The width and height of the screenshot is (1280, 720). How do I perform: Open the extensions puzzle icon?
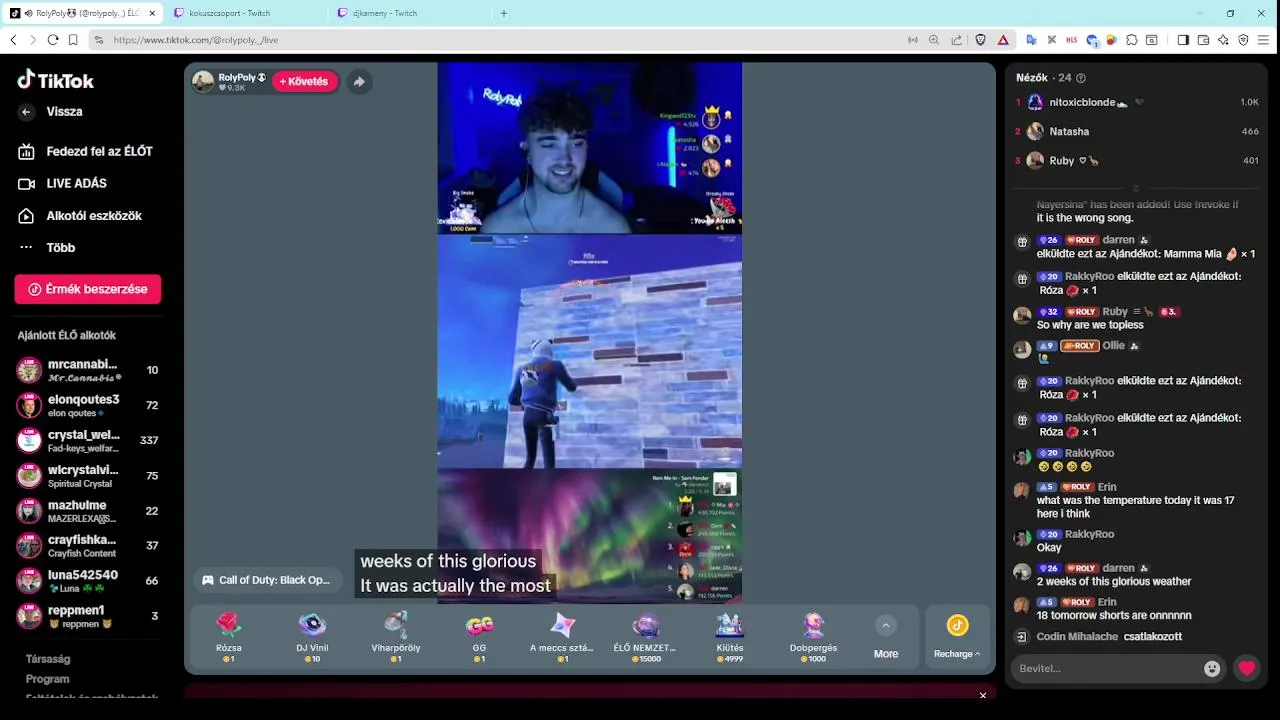pos(1132,40)
